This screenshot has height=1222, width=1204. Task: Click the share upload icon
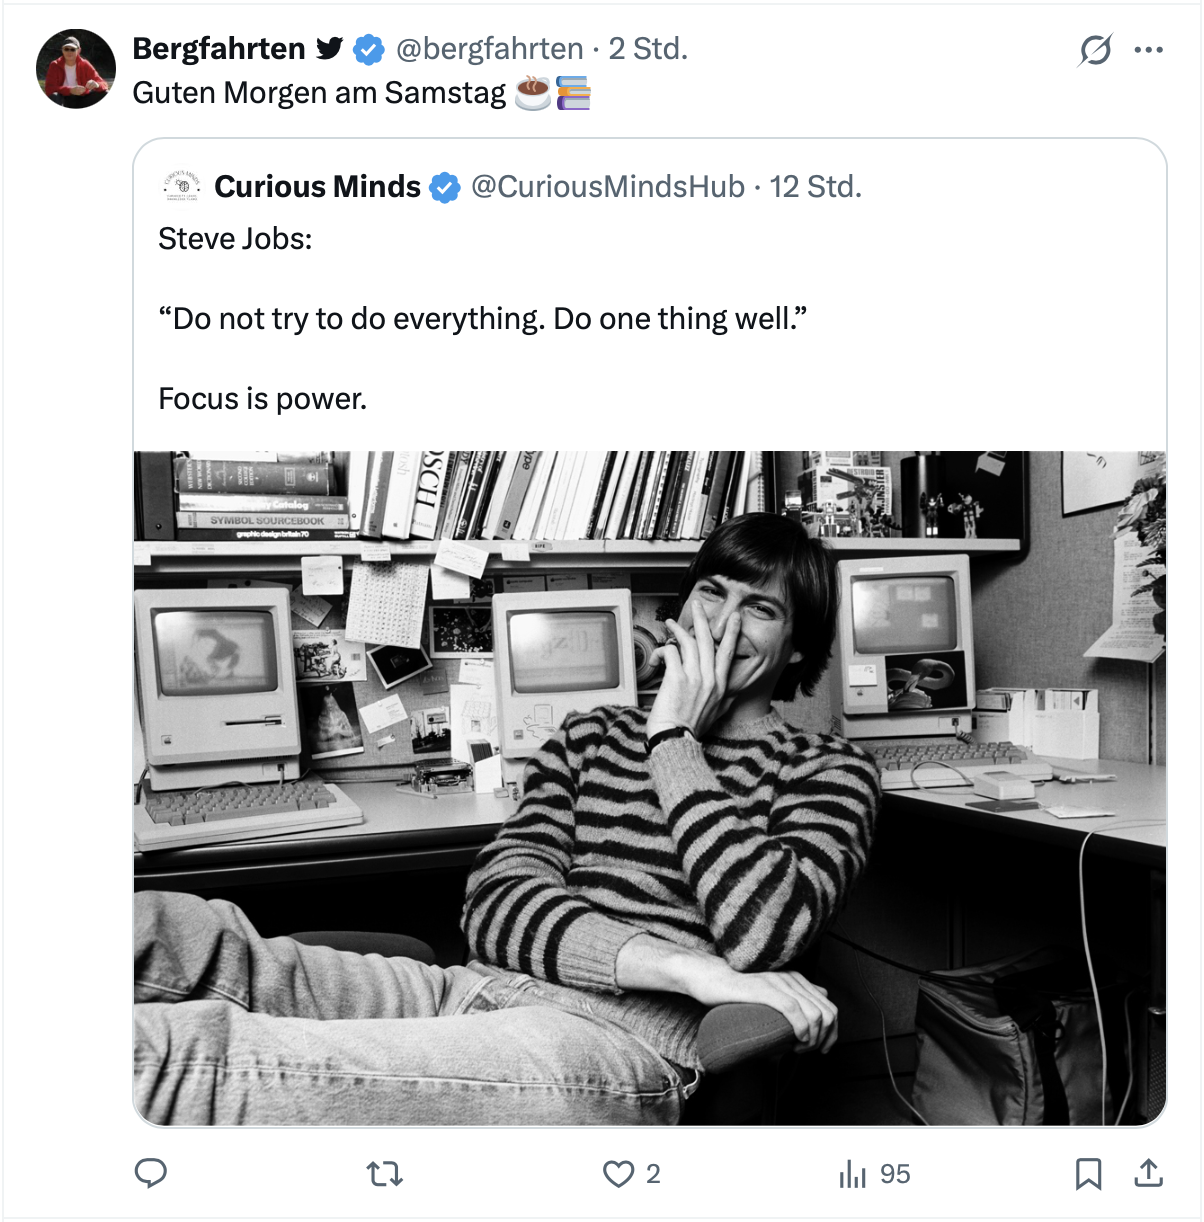click(x=1149, y=1173)
